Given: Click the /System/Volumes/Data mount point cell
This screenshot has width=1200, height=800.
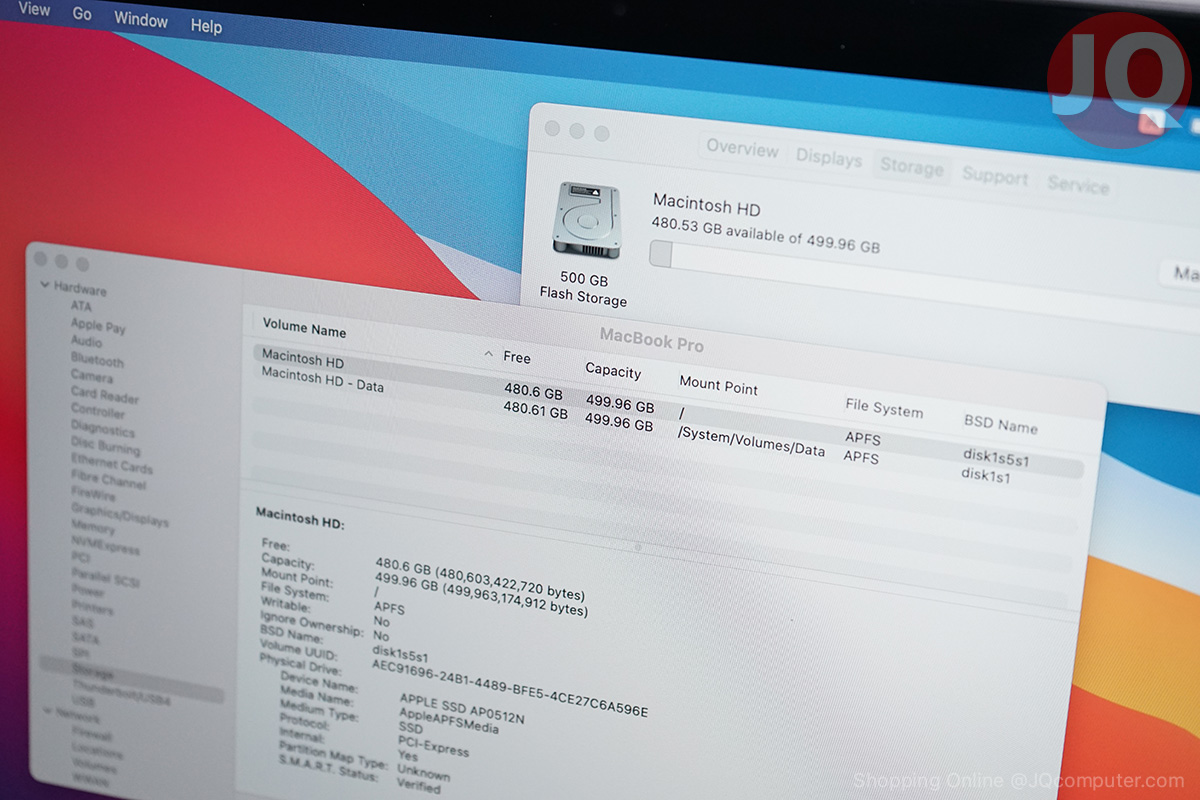Looking at the screenshot, I should point(751,441).
